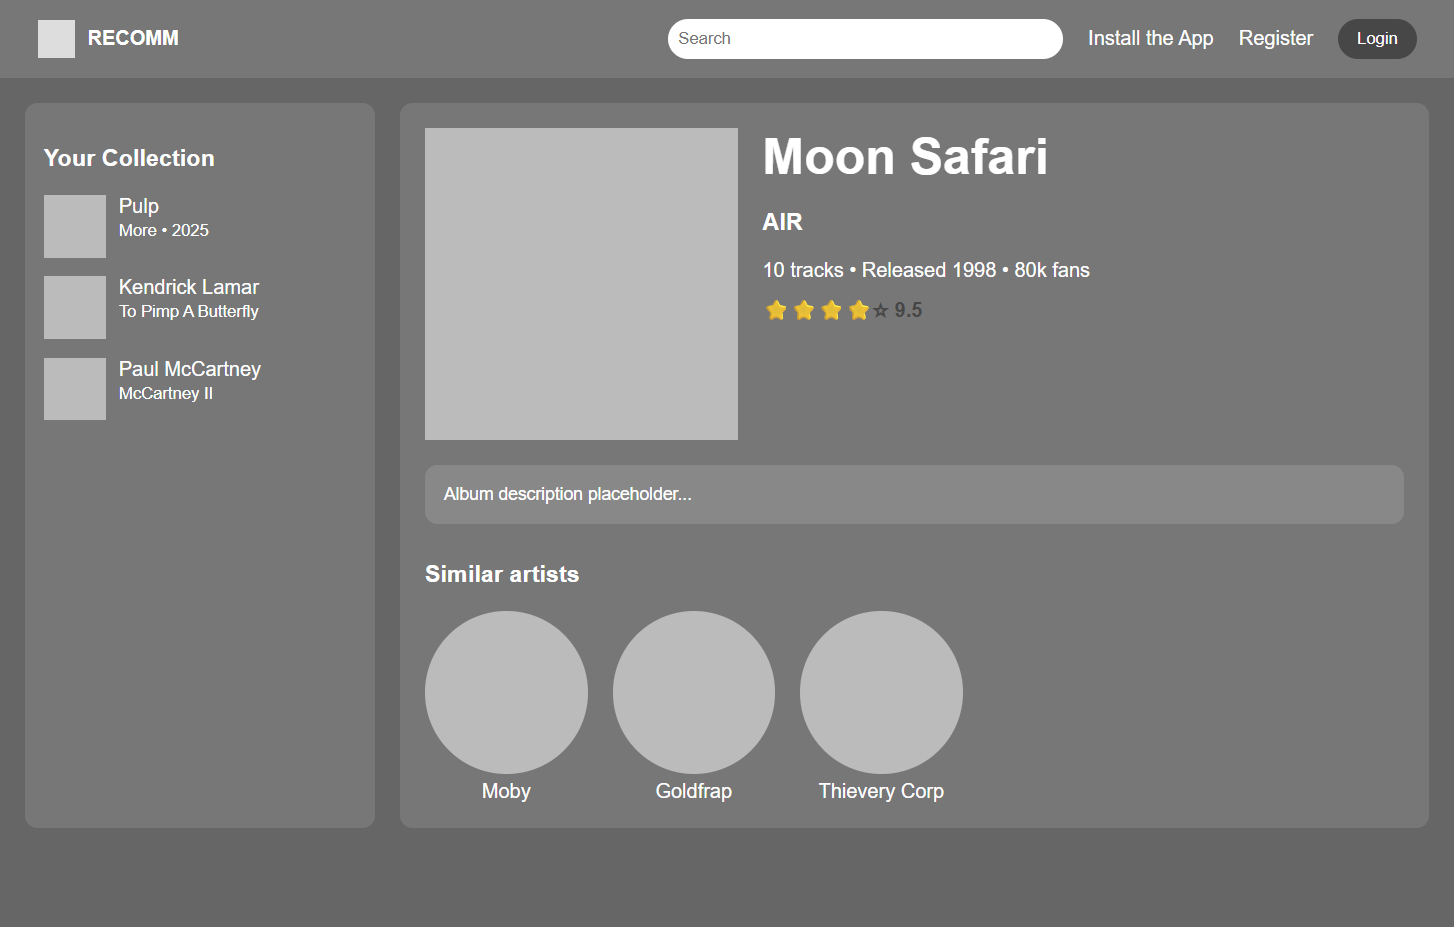
Task: Open Moby's circular artist image
Action: pos(506,692)
